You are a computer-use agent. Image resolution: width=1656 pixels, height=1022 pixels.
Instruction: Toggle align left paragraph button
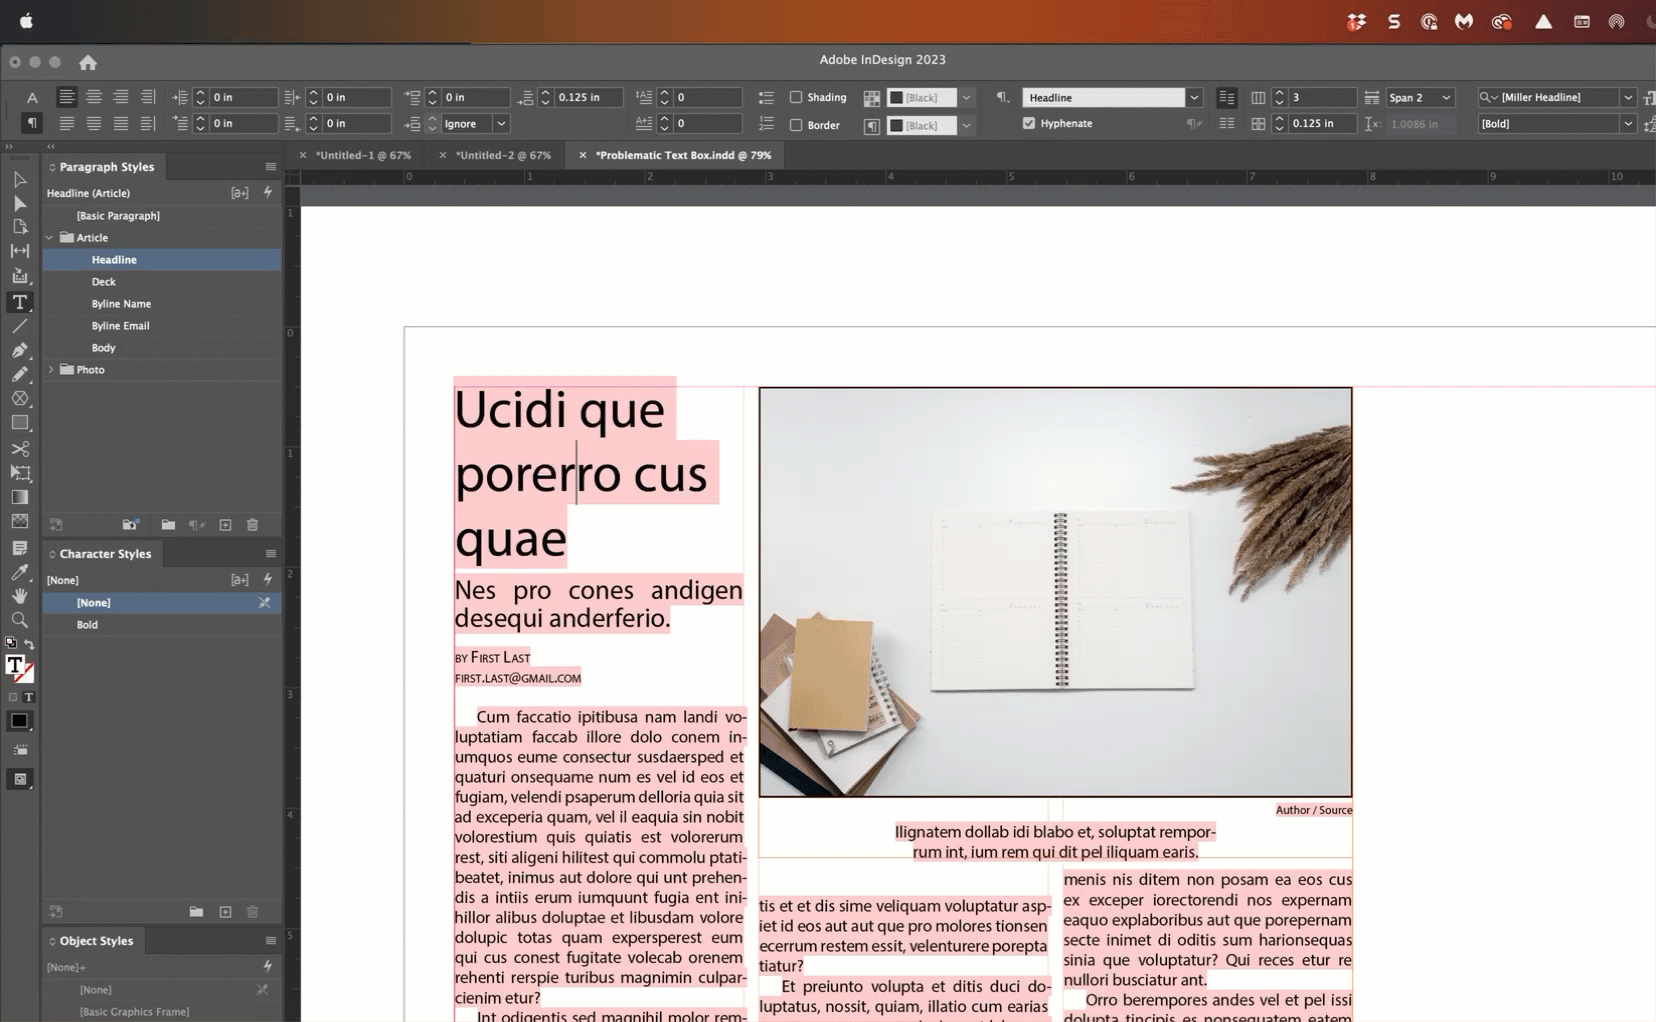(x=66, y=97)
